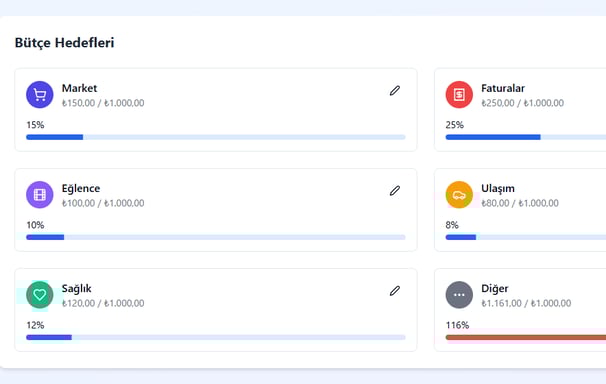Viewport: 606px width, 384px height.
Task: Click the Sağlık progress bar
Action: coord(216,337)
